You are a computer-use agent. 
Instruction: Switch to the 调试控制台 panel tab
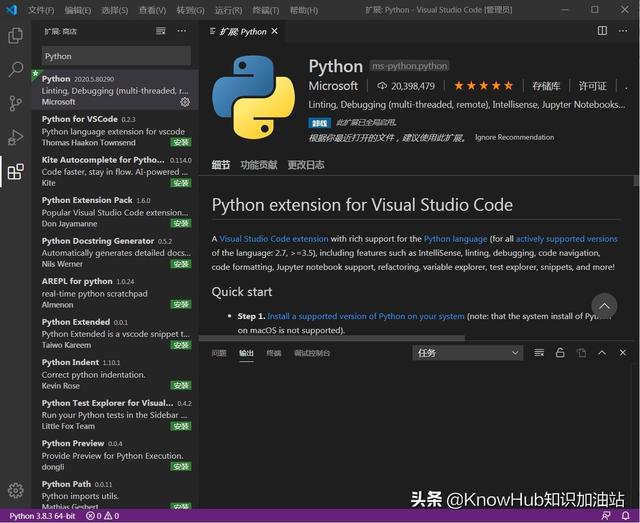click(312, 353)
